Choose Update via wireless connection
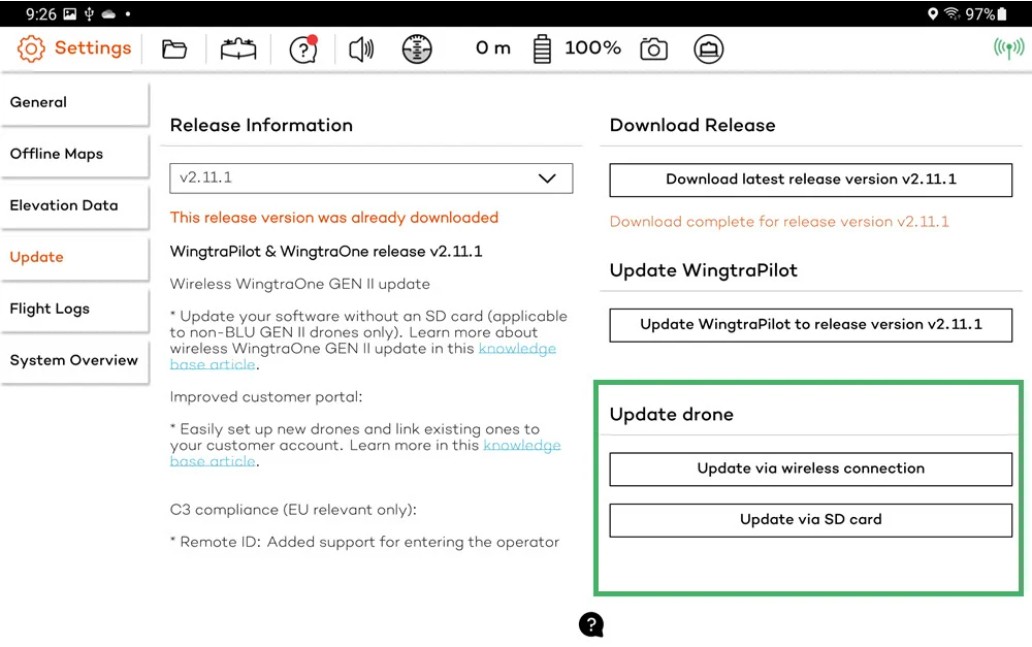 pyautogui.click(x=811, y=469)
